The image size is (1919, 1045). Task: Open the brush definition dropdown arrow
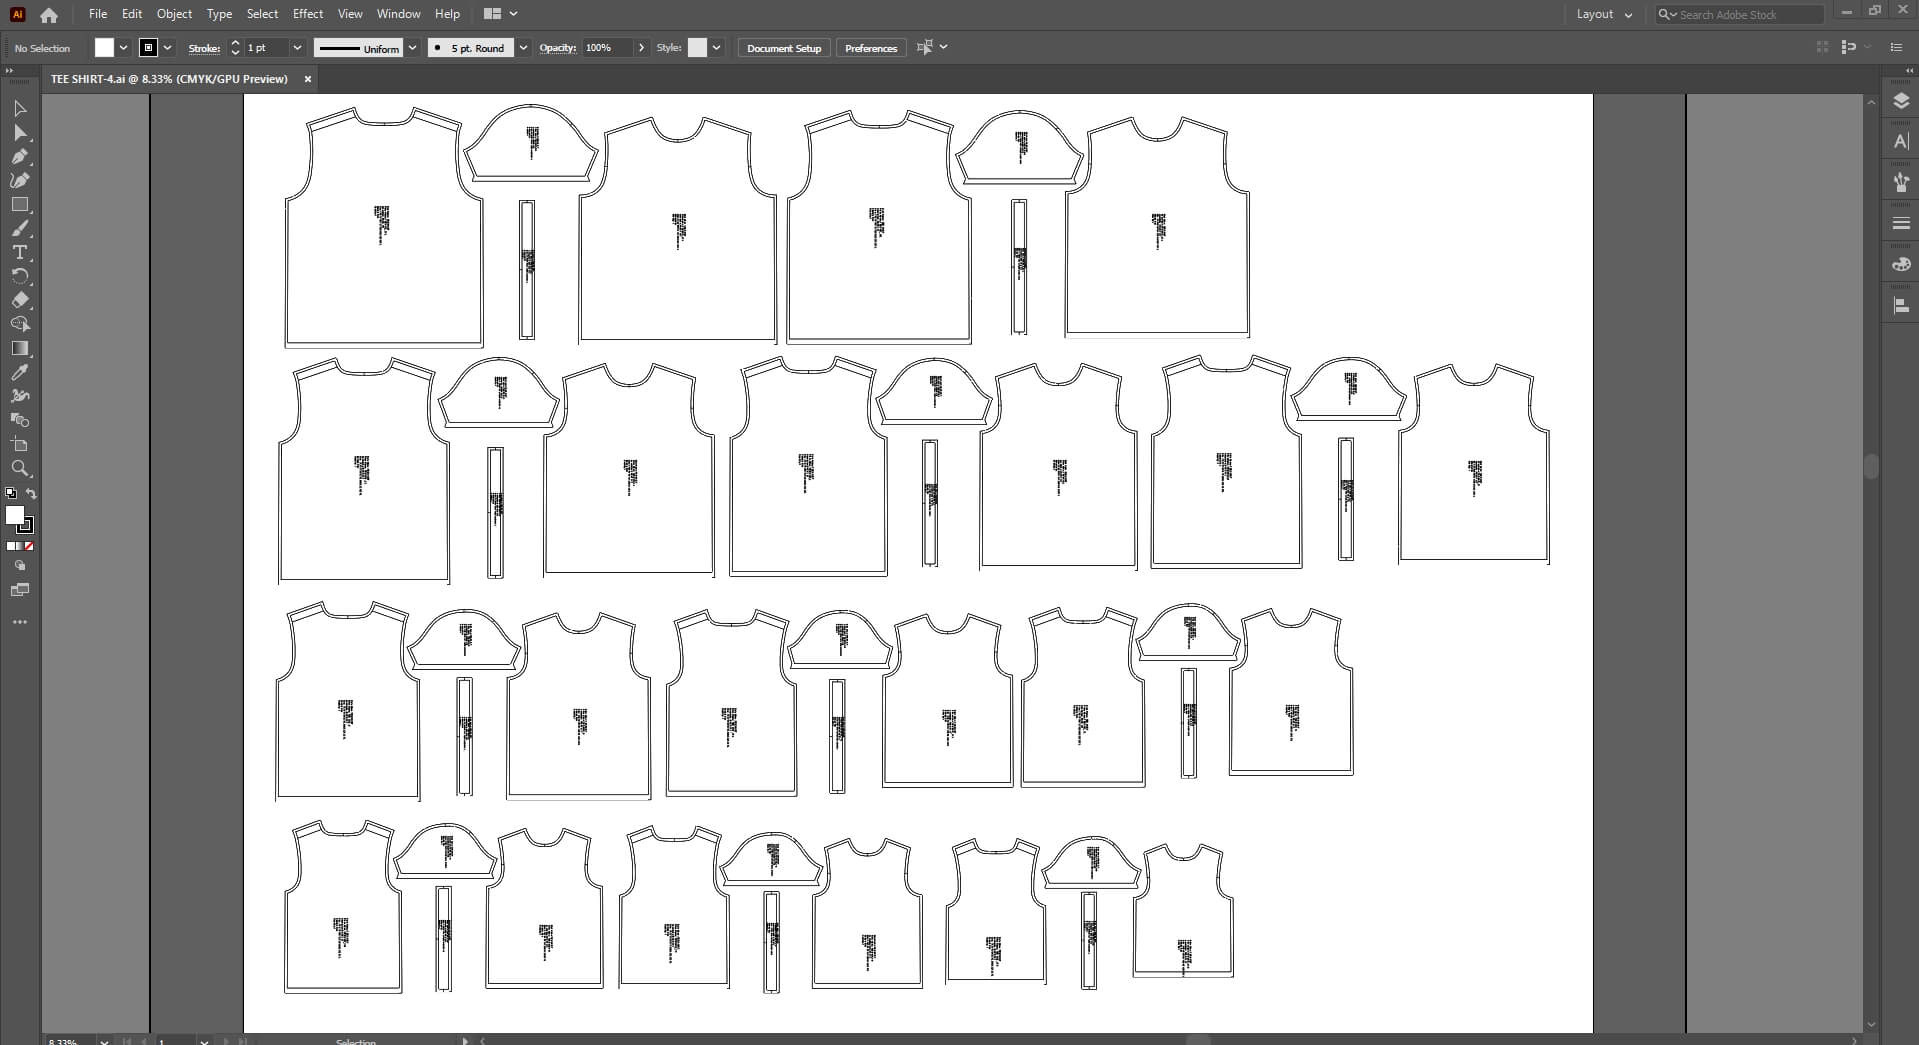click(523, 48)
